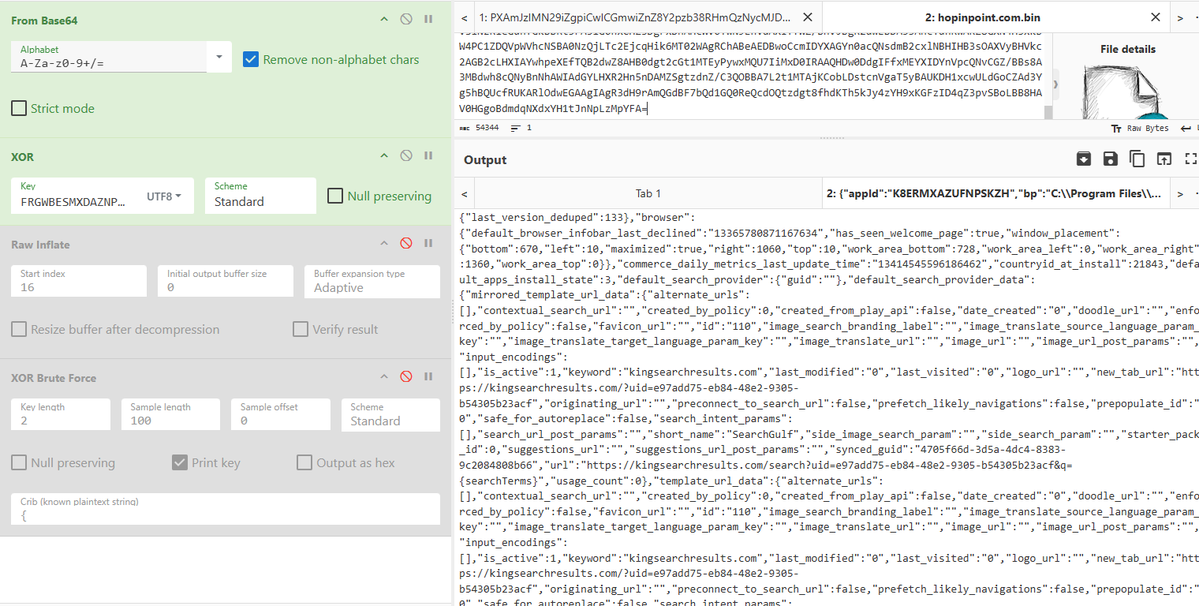1199x606 pixels.
Task: Click the Raw Inflate operation title
Action: click(x=39, y=245)
